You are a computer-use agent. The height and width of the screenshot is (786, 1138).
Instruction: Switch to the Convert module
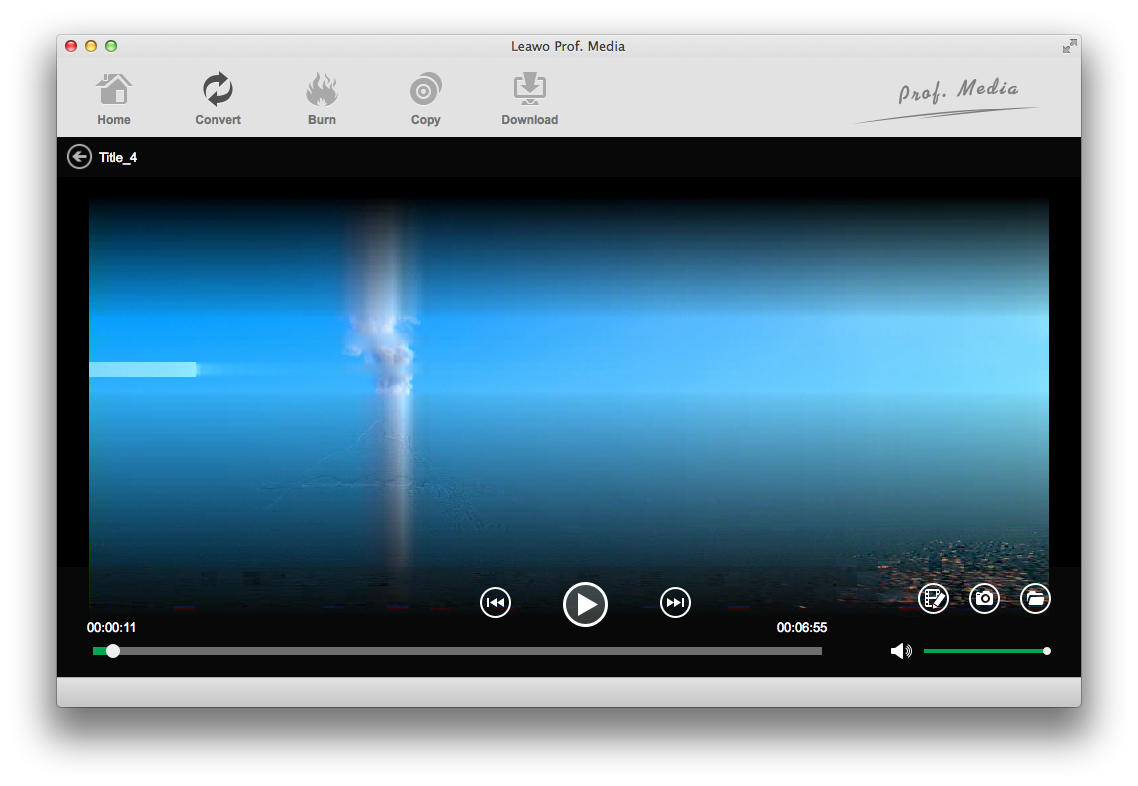coord(218,99)
